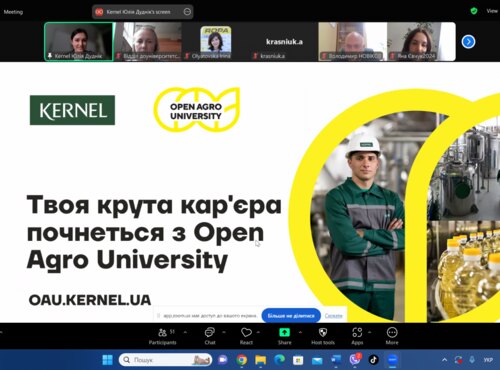This screenshot has width=500, height=370.
Task: Open Google Chrome from taskbar
Action: [242, 360]
